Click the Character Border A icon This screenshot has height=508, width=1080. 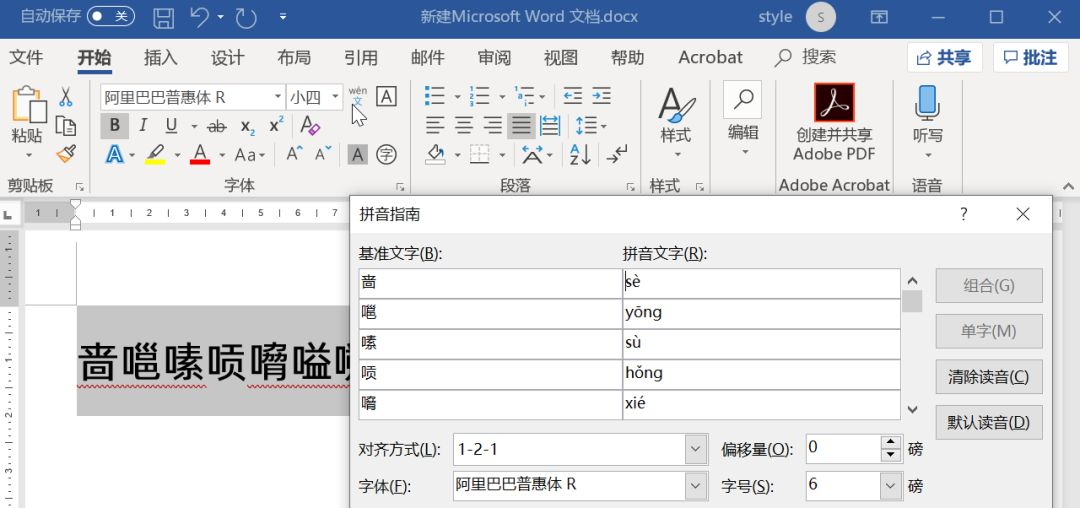(386, 97)
